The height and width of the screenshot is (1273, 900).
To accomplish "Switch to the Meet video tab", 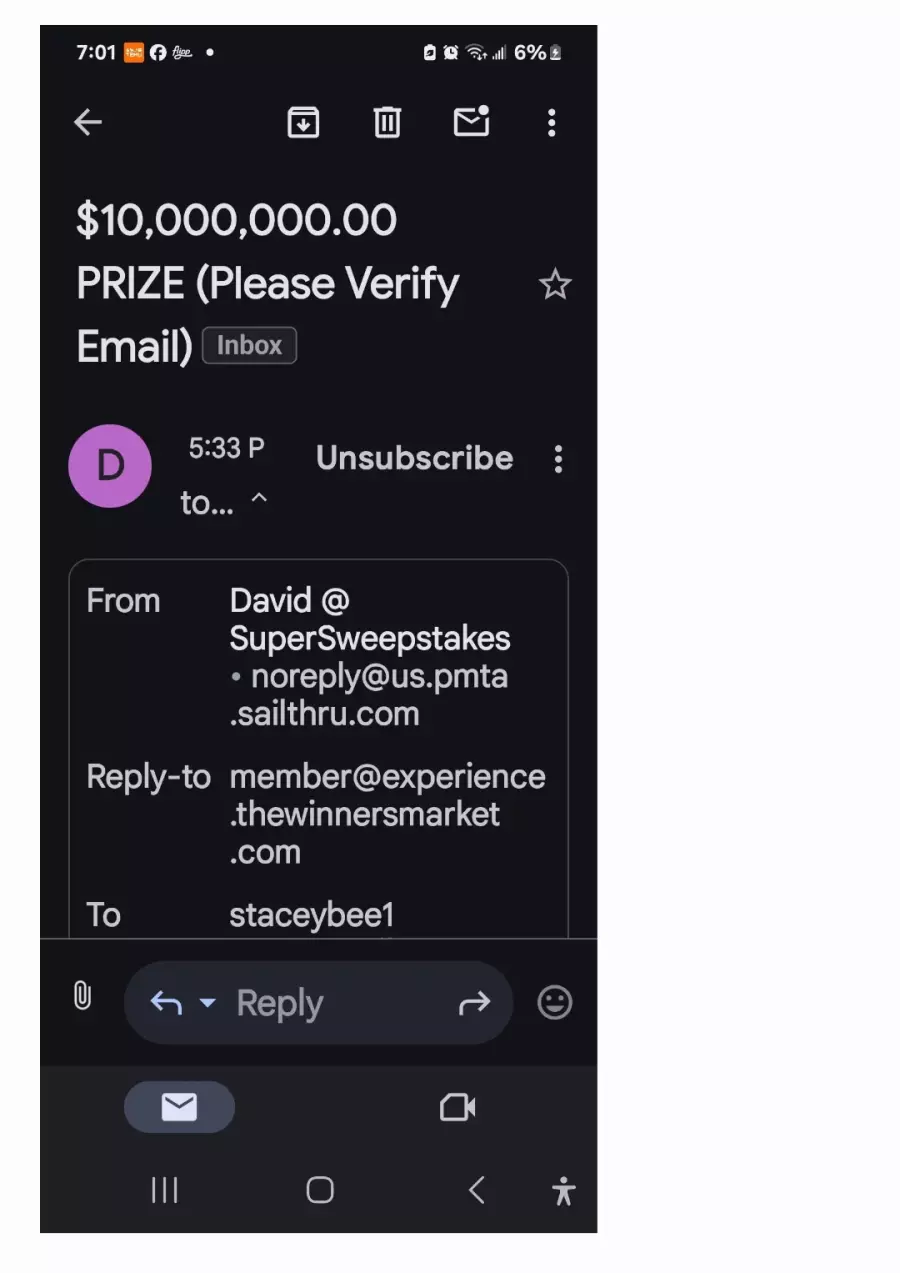I will (458, 1107).
